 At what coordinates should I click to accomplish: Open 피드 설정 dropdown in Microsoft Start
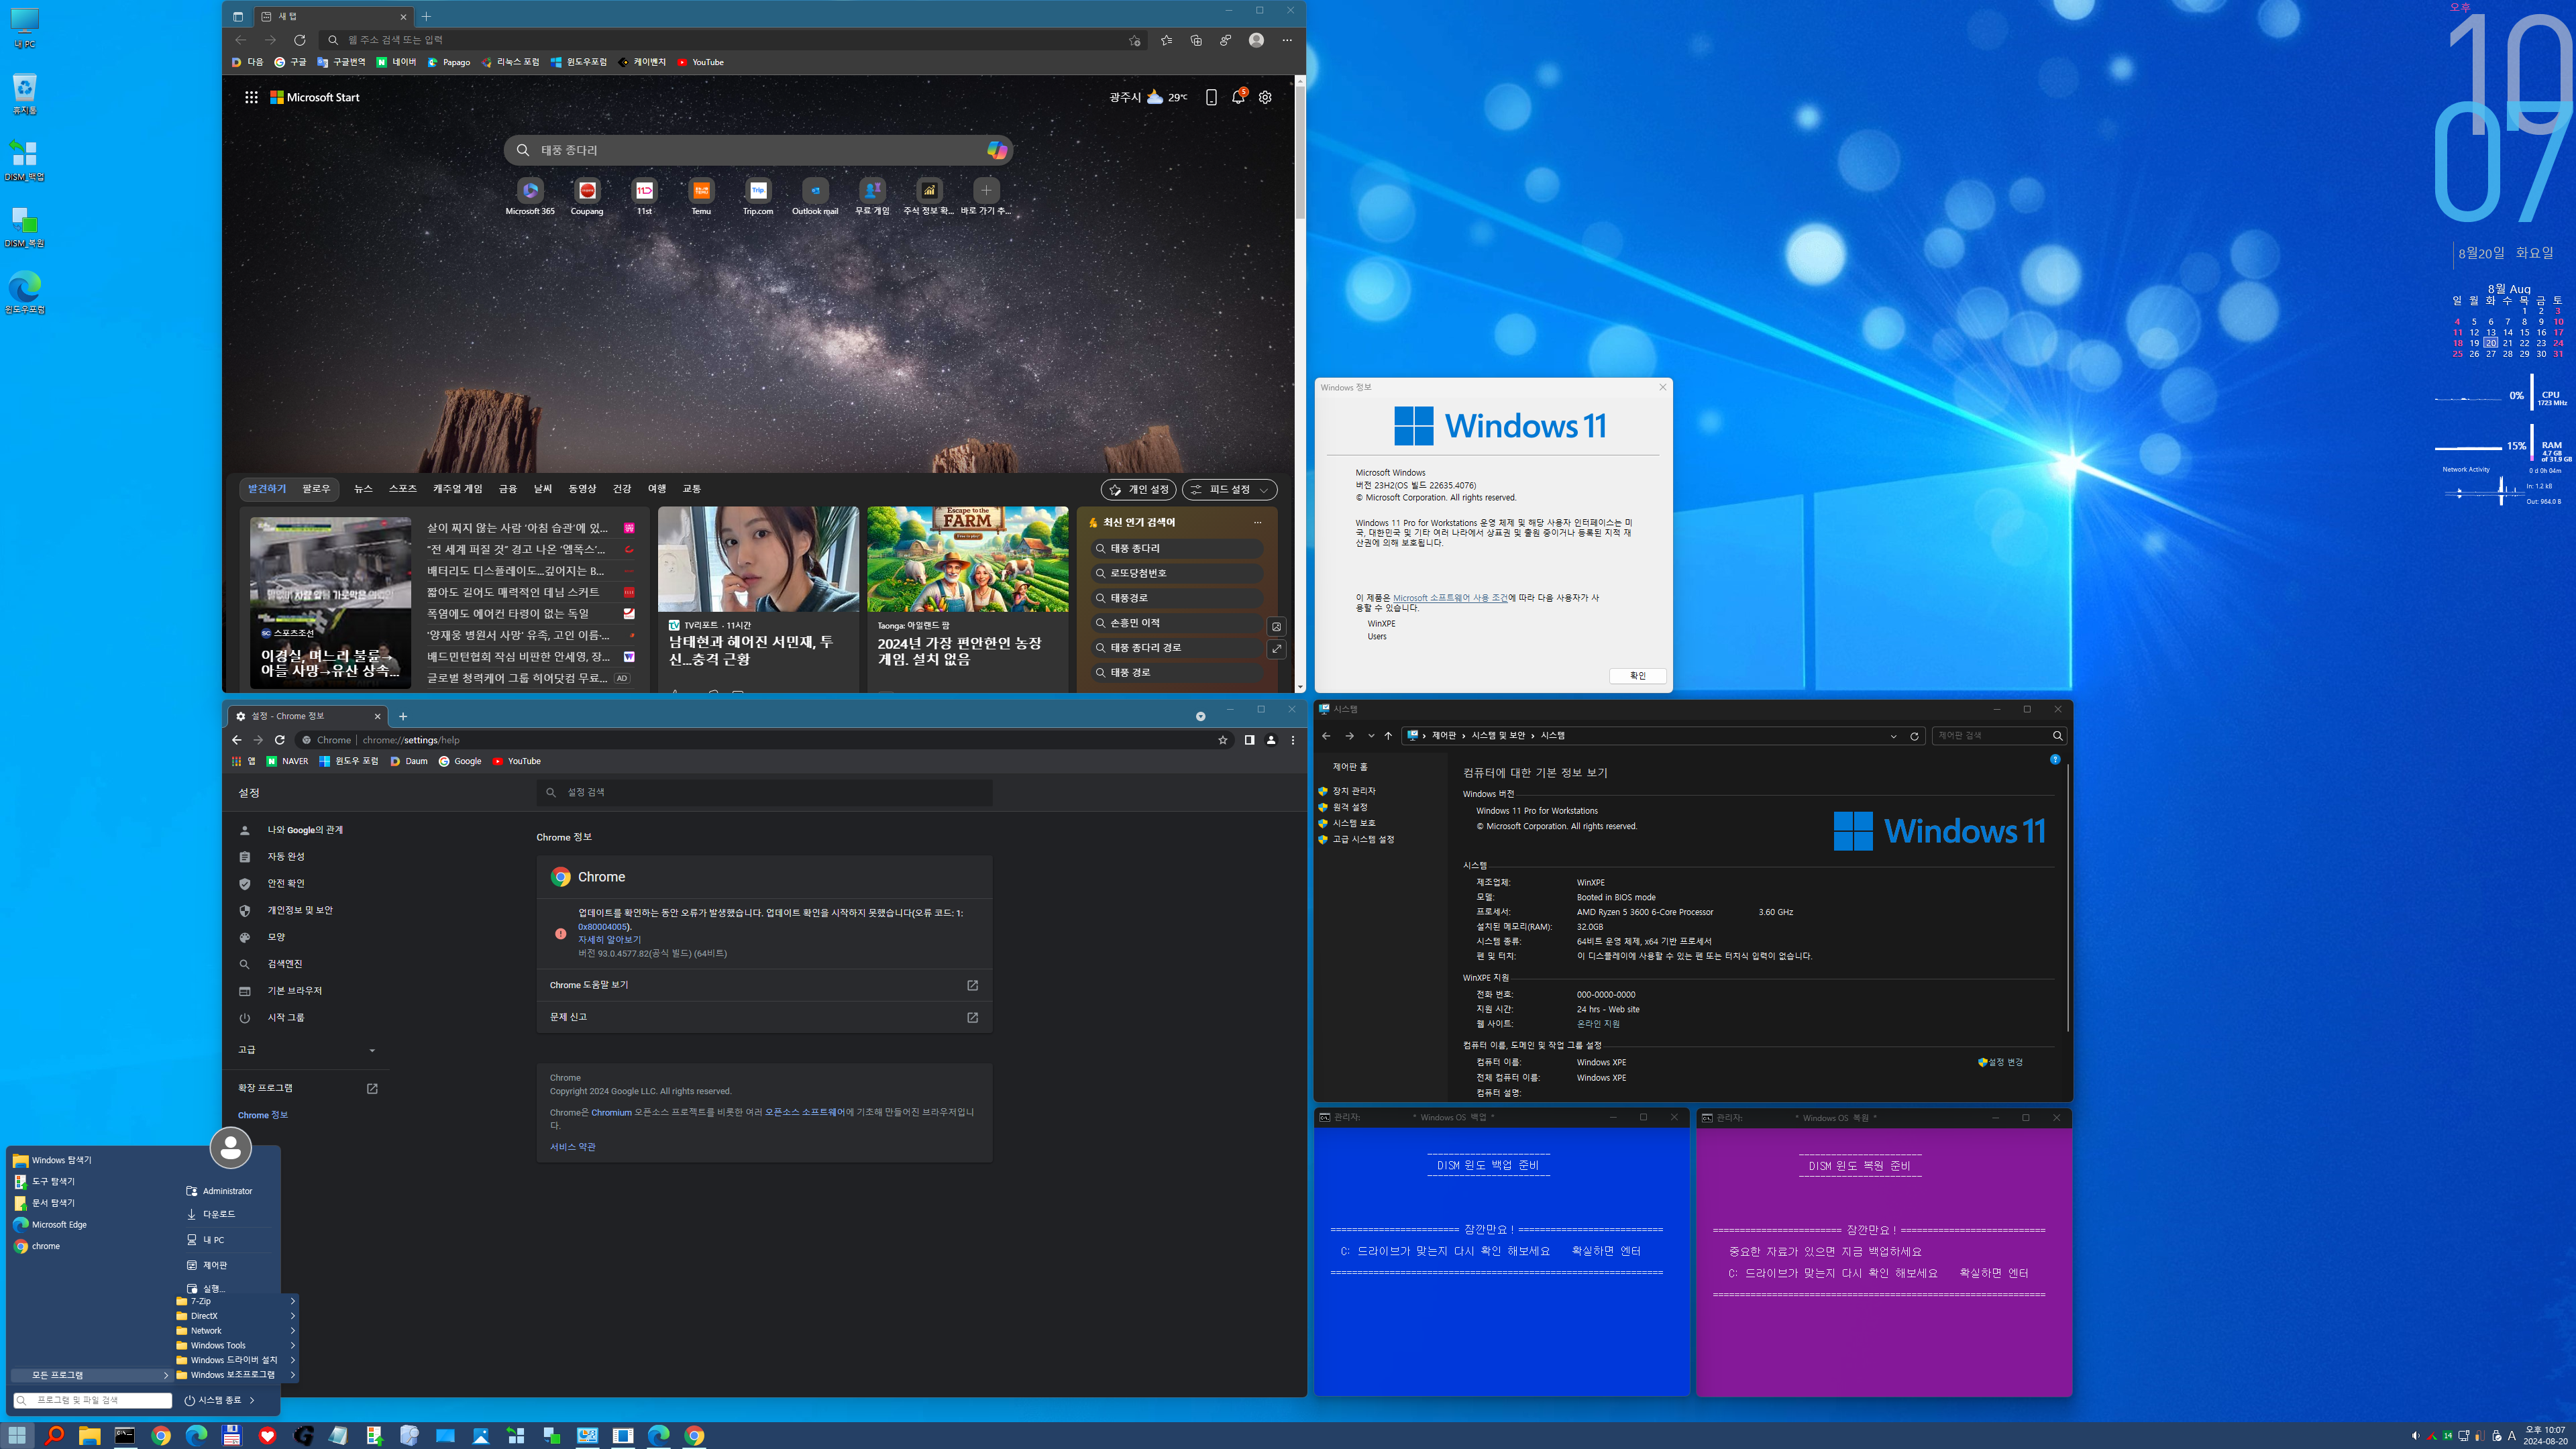(x=1229, y=490)
